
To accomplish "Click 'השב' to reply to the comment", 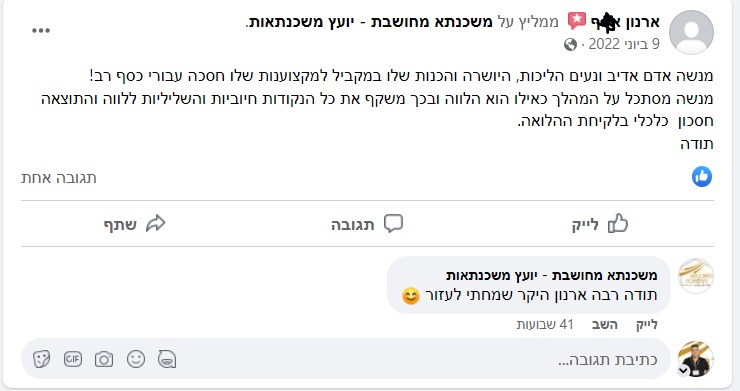I will pos(605,325).
